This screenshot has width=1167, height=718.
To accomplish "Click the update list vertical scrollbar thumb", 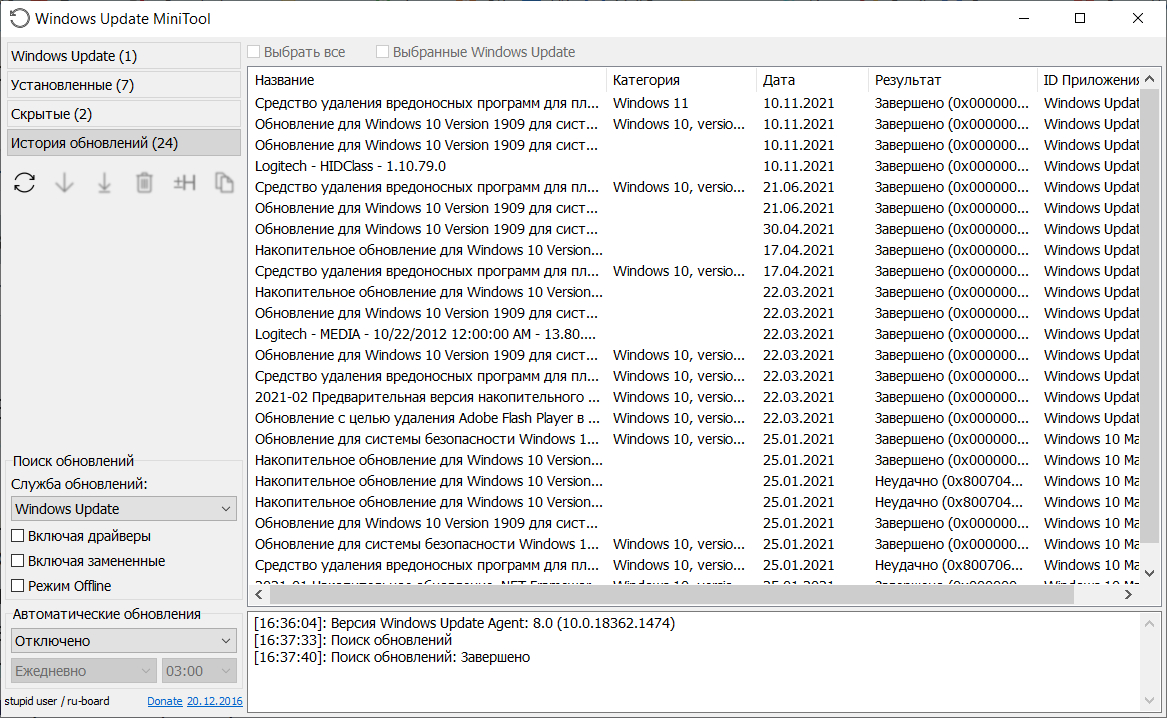I will tap(1149, 315).
